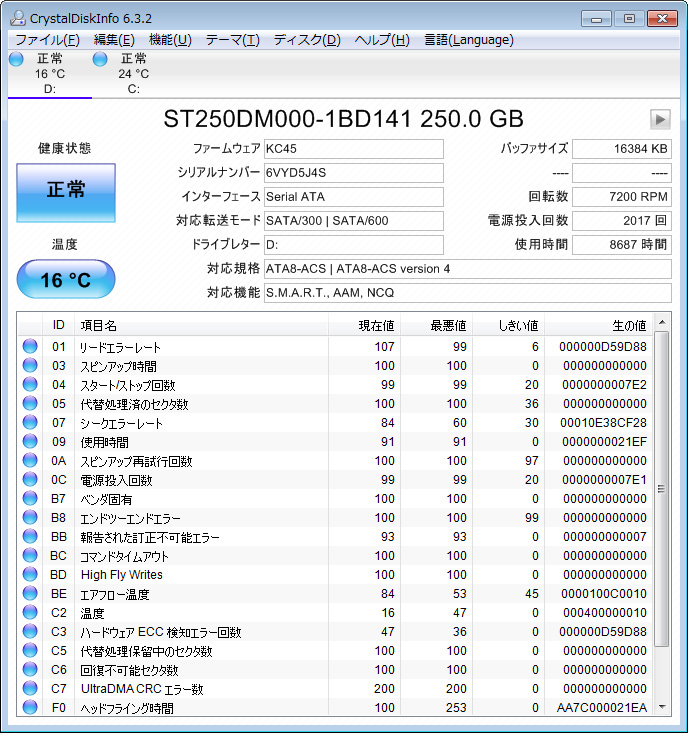This screenshot has height=733, width=688.
Task: Click the status icon for ID BE row
Action: point(30,593)
